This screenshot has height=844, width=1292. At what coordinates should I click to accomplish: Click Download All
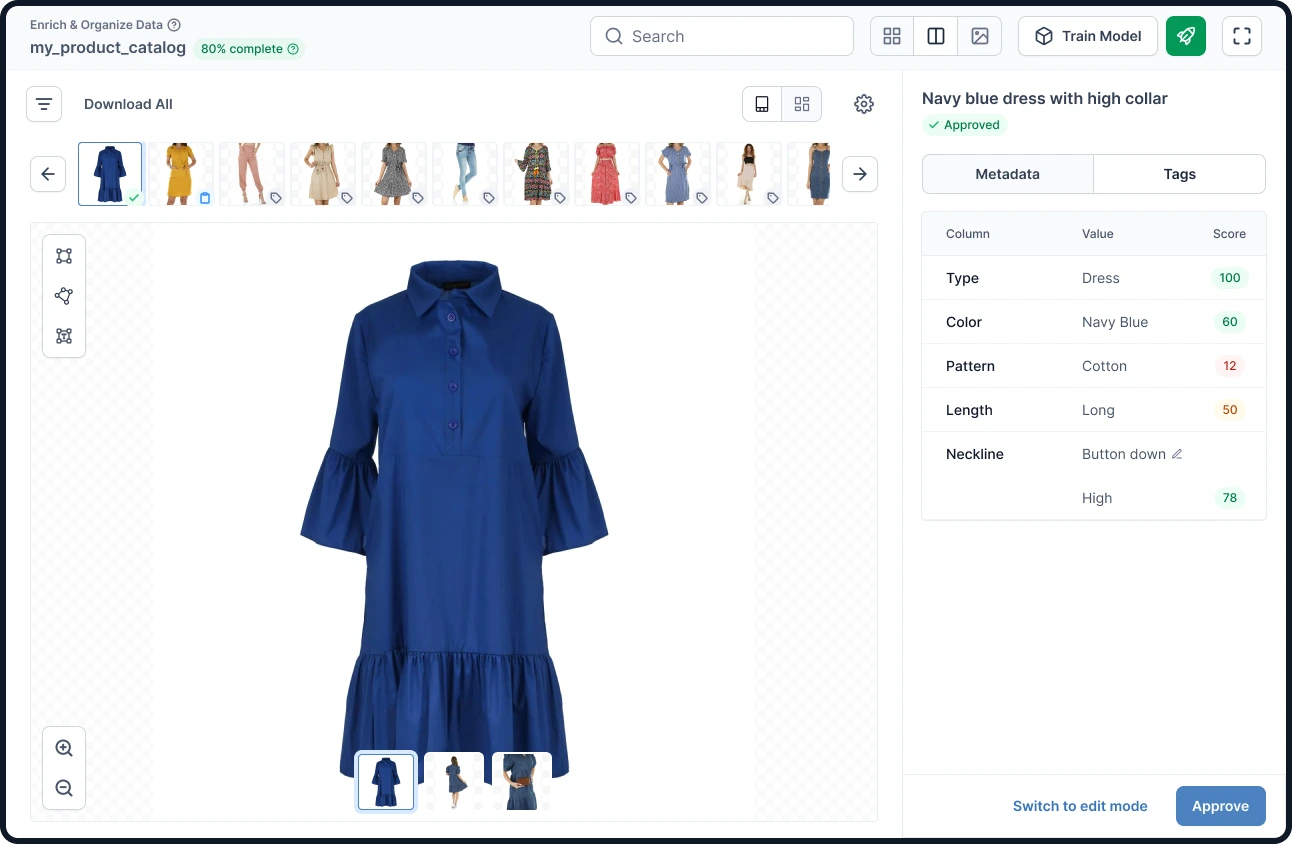pos(128,104)
